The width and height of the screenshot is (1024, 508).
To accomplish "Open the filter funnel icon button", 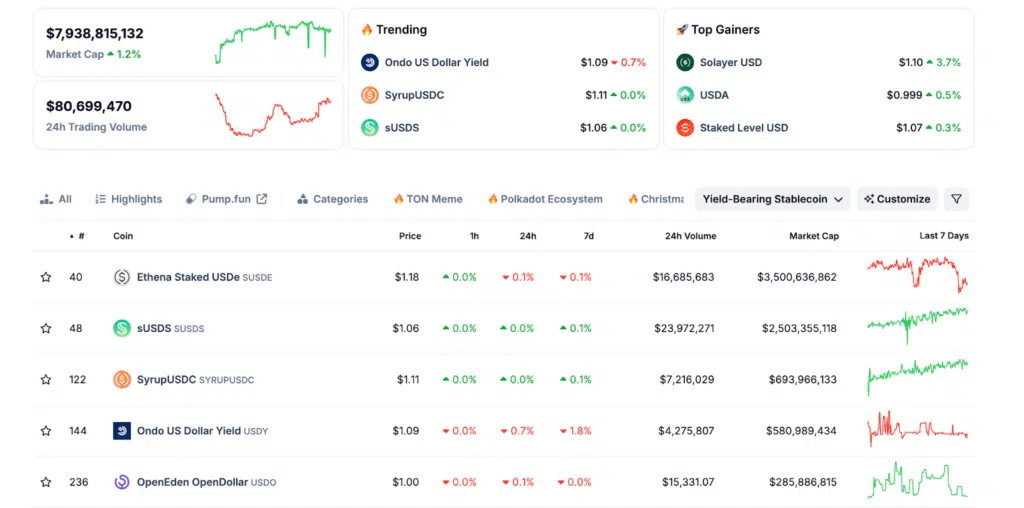I will [x=956, y=199].
